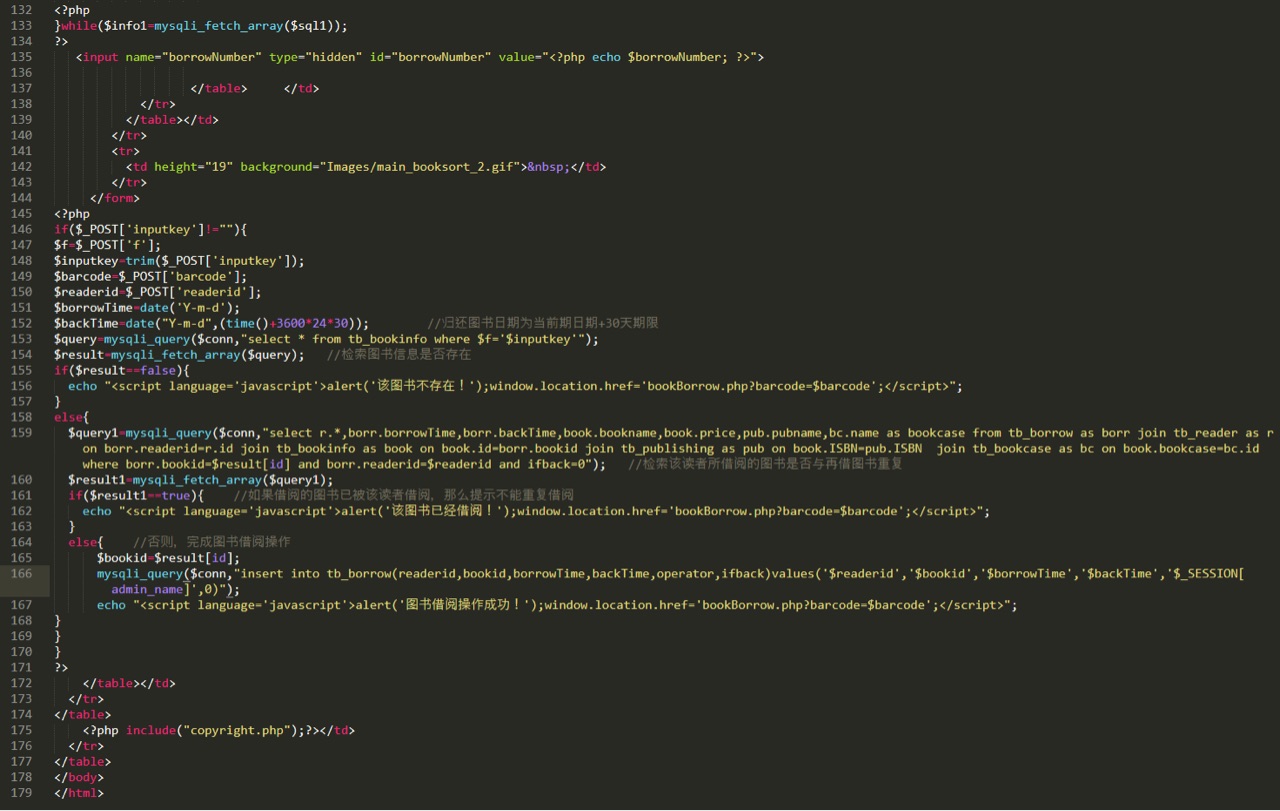Click line number 145 in the gutter
The width and height of the screenshot is (1280, 811).
pos(21,214)
